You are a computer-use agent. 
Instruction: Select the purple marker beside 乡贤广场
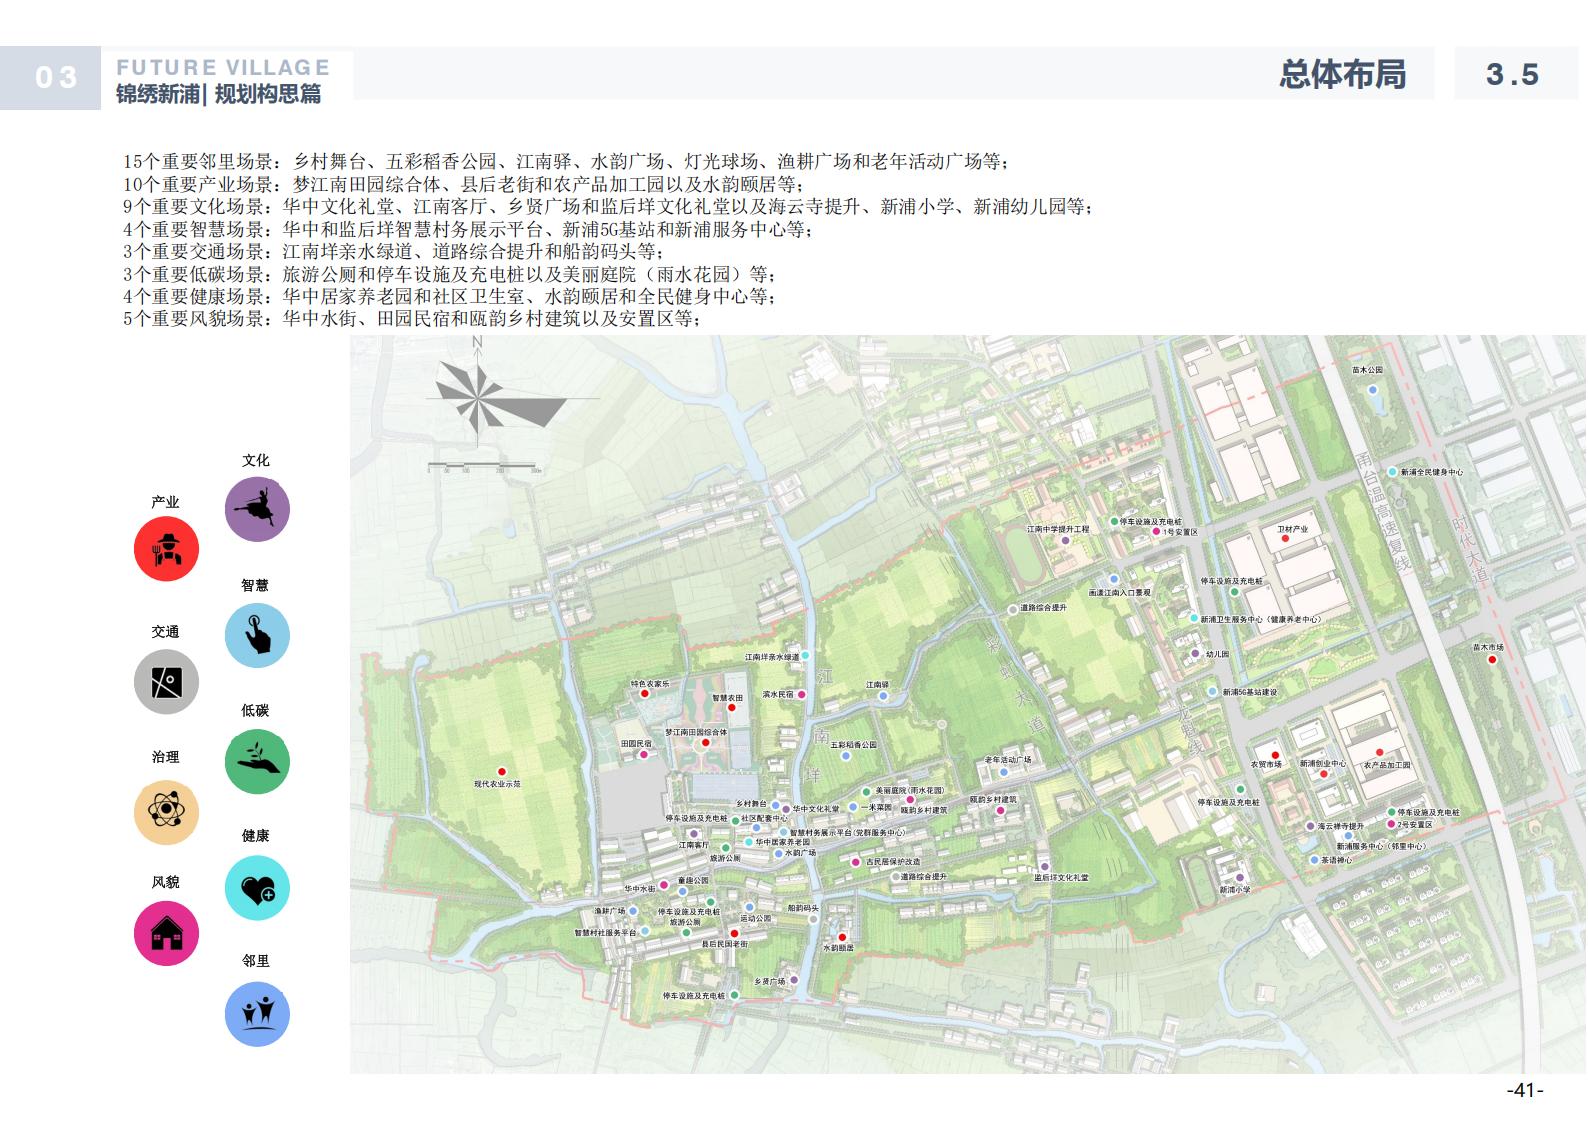(x=794, y=980)
